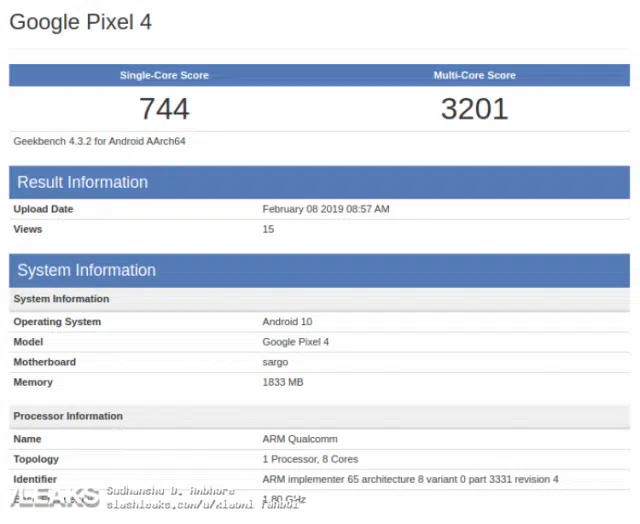The width and height of the screenshot is (640, 524).
Task: Click the views count 15
Action: (268, 229)
